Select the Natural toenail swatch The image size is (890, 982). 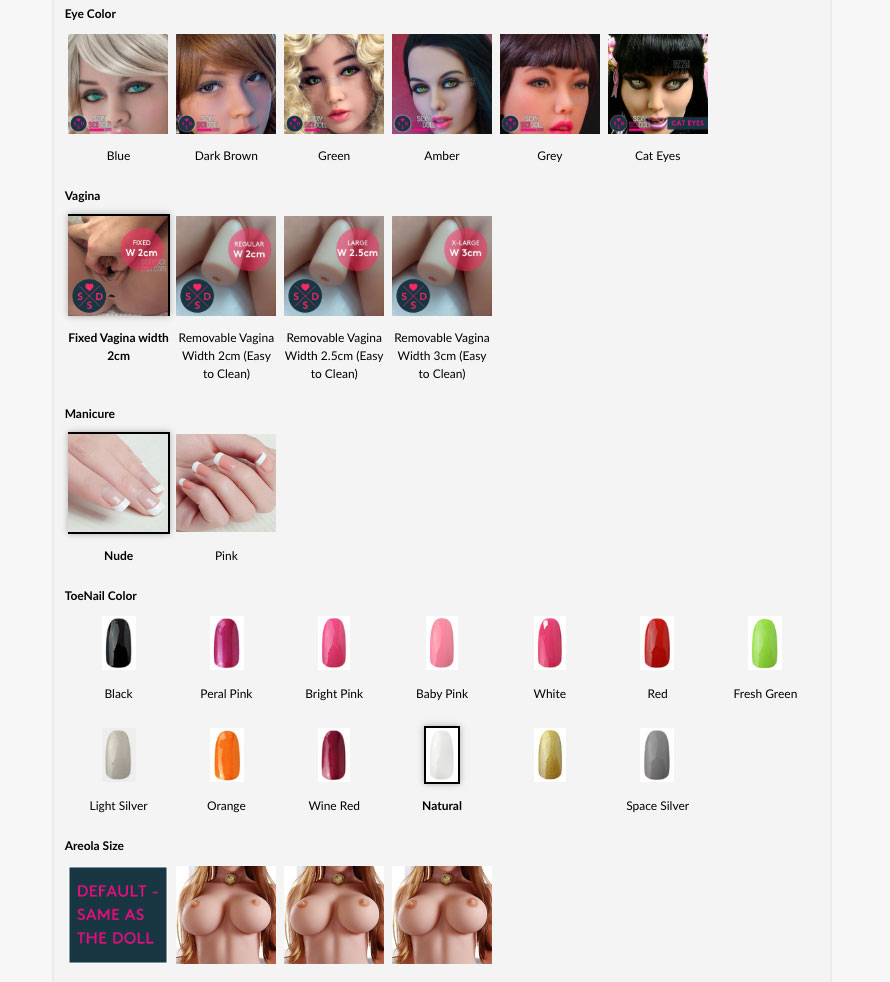point(442,755)
